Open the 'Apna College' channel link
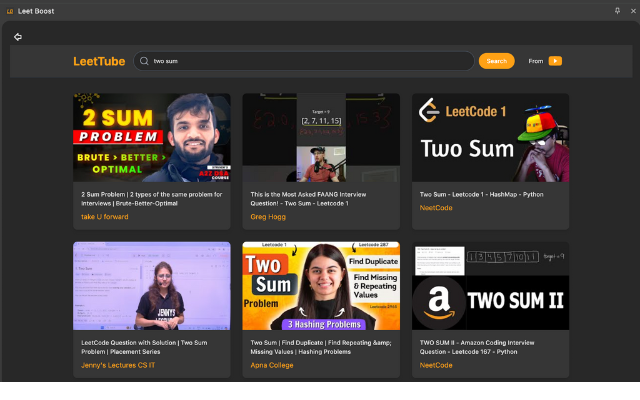640x400 pixels. coord(272,365)
